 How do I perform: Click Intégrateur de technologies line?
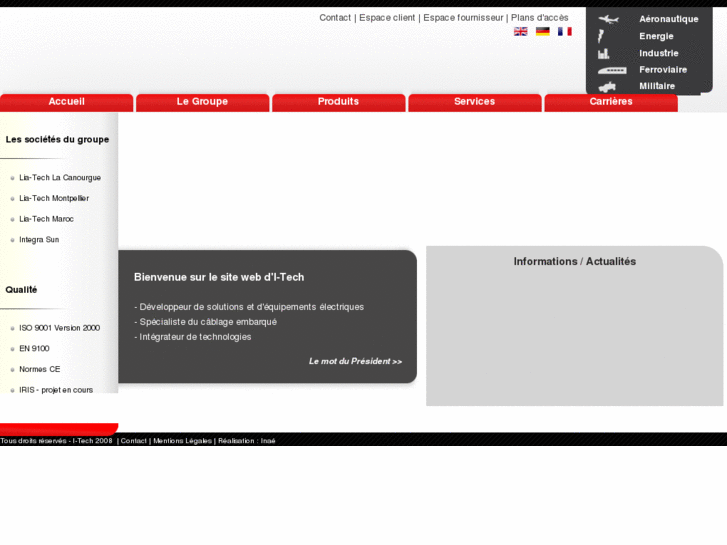point(193,337)
